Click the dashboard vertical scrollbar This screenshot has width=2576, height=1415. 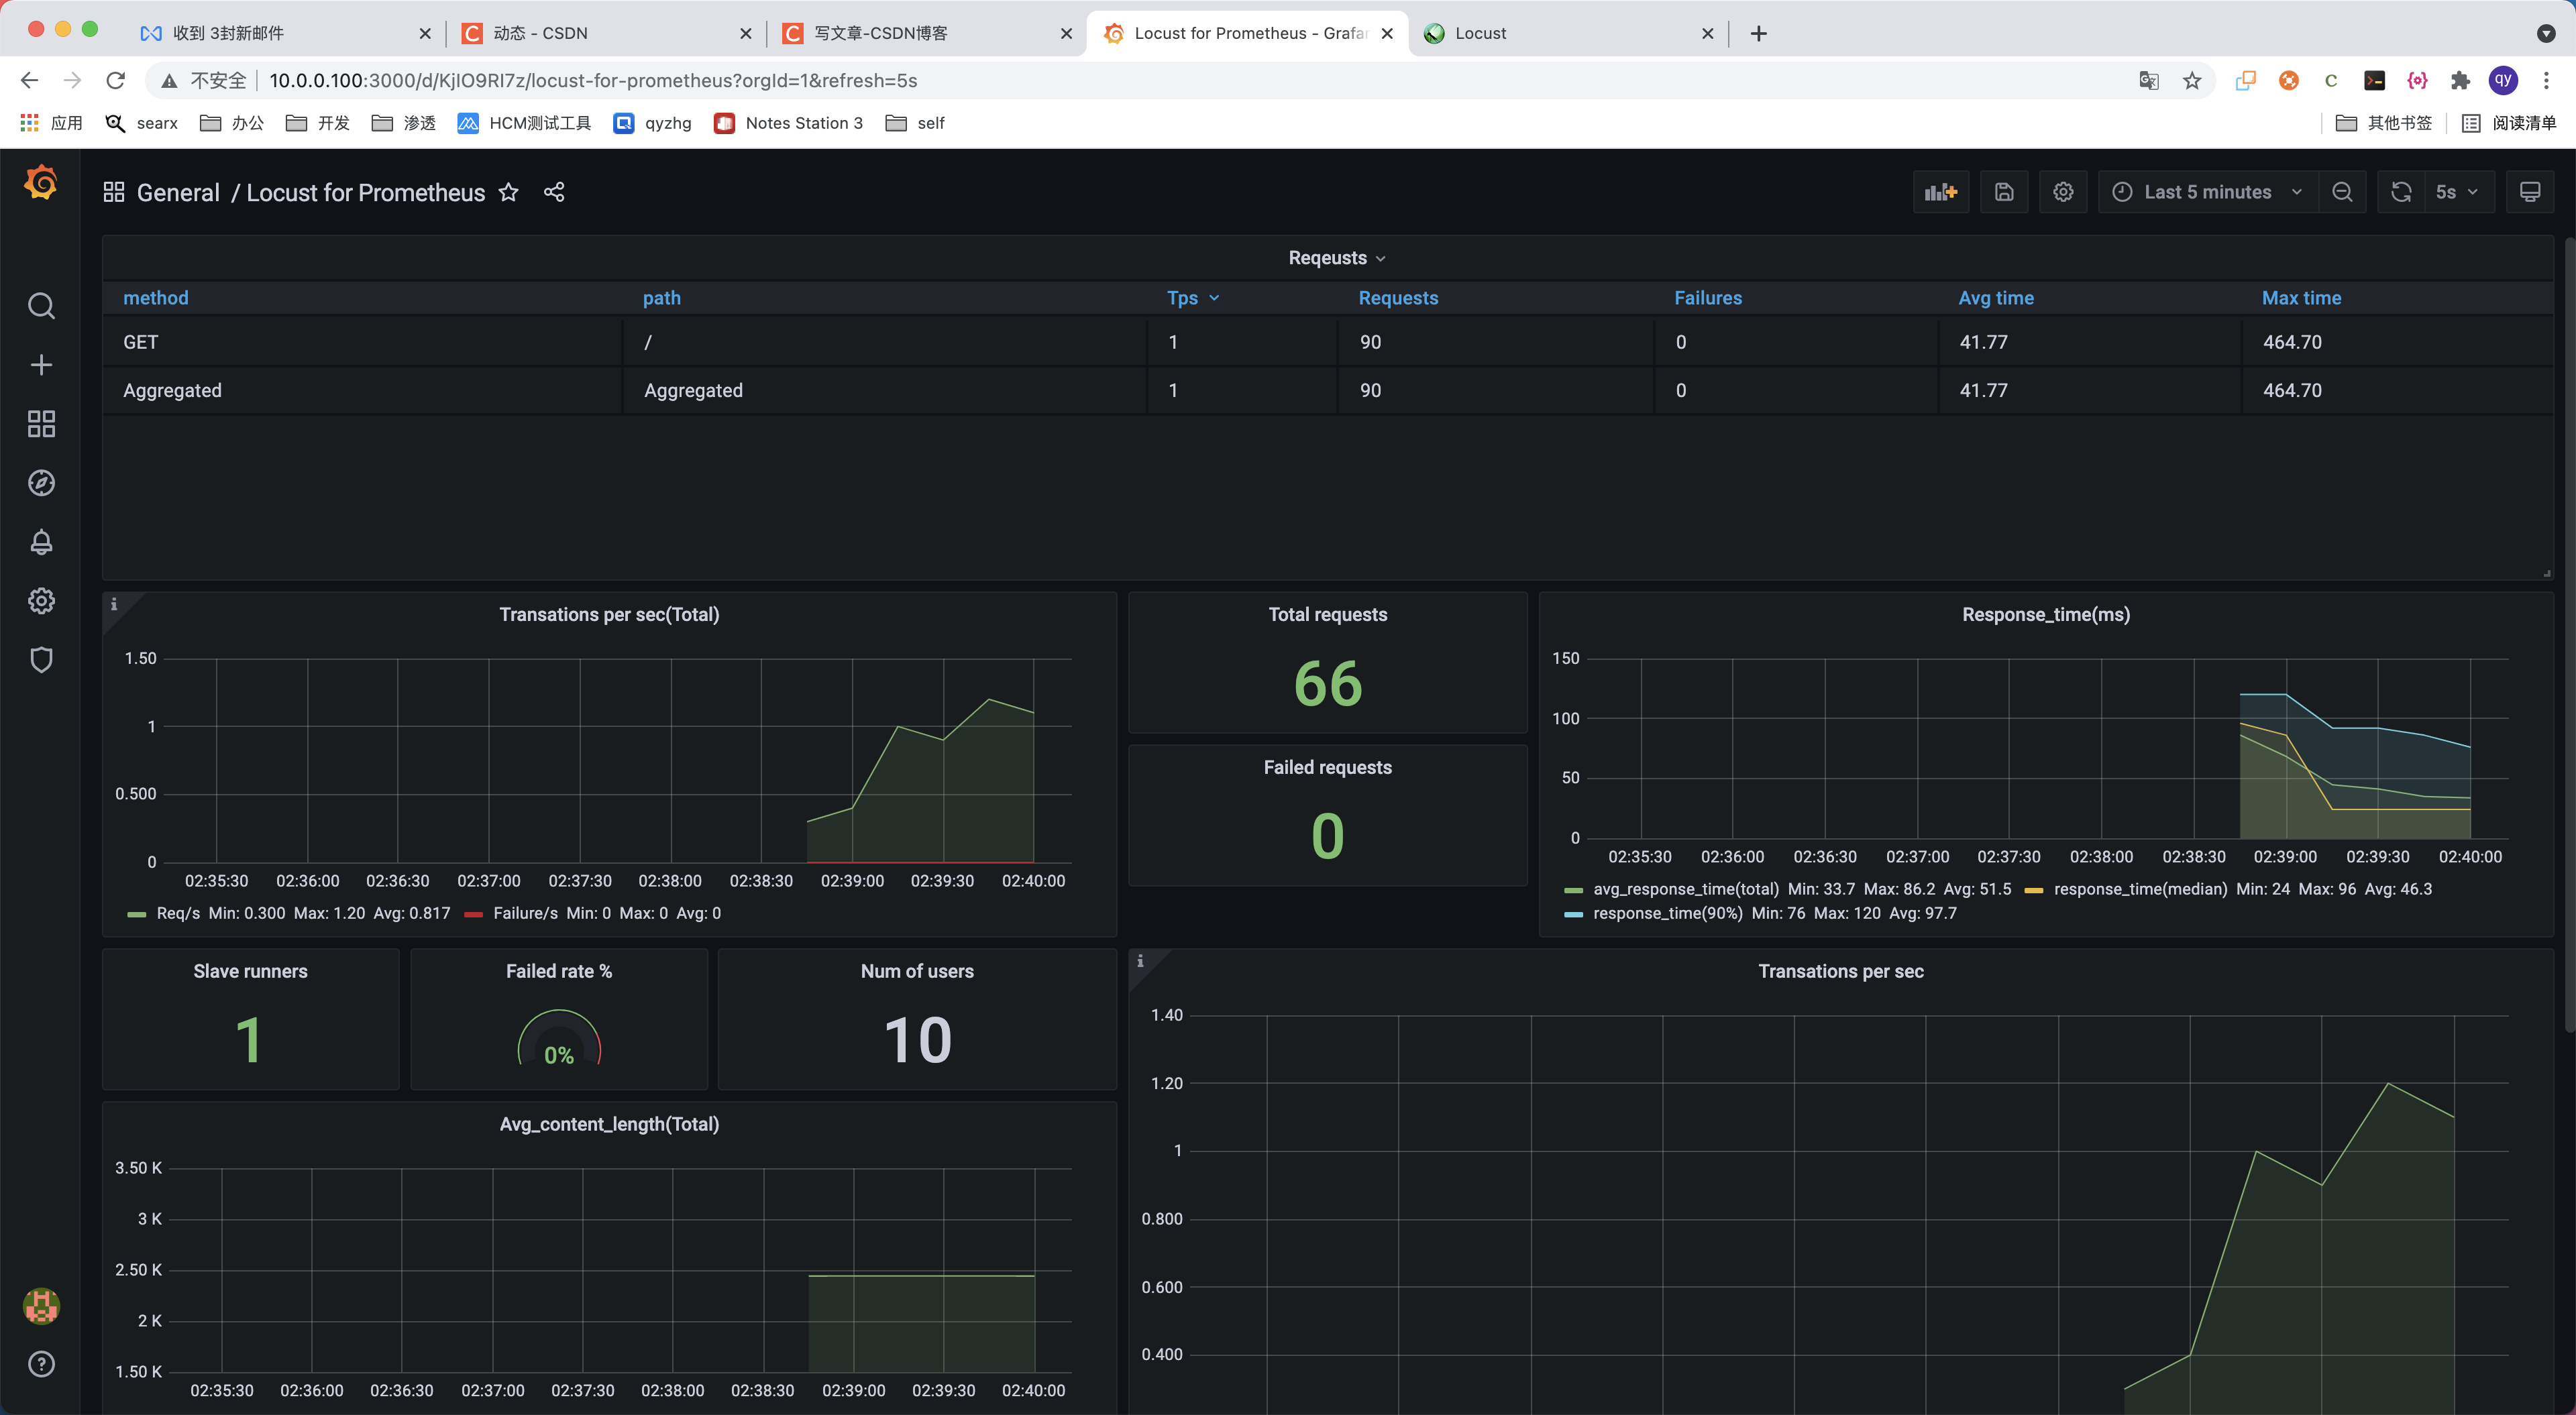(2570, 635)
